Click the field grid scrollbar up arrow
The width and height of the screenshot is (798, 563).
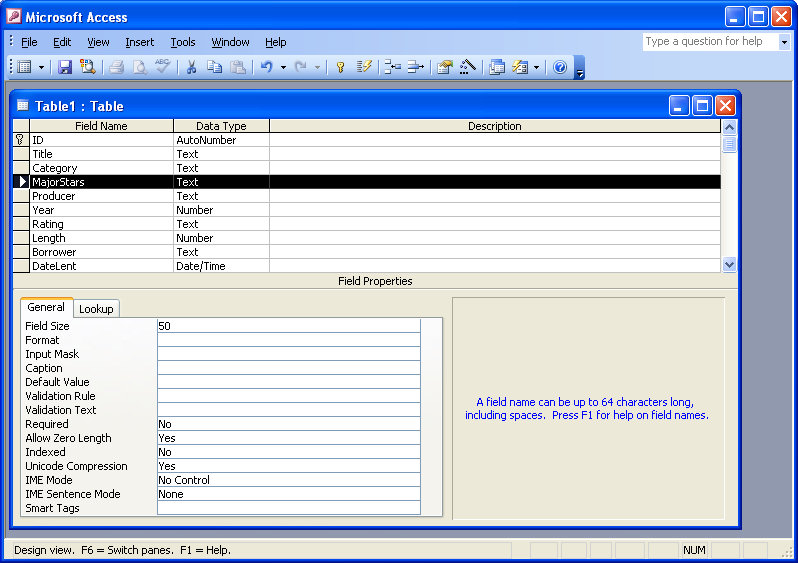[729, 127]
